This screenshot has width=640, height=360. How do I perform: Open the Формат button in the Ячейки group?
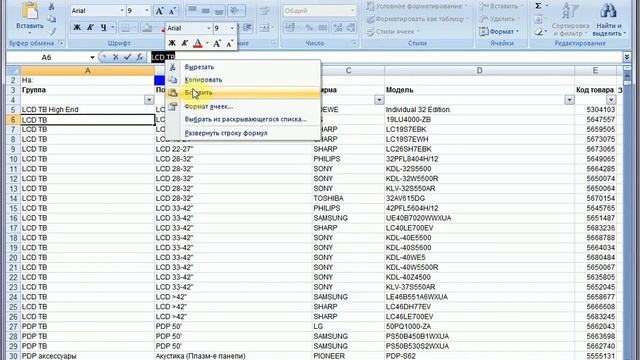click(499, 31)
